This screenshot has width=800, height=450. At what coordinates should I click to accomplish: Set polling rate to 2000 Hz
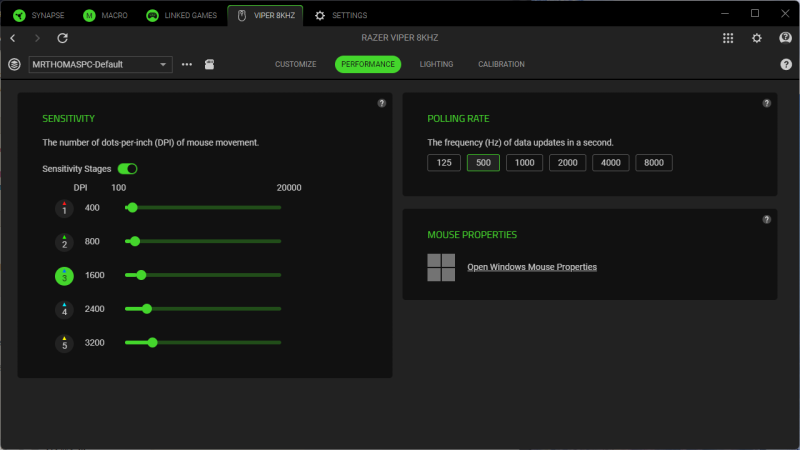click(567, 163)
